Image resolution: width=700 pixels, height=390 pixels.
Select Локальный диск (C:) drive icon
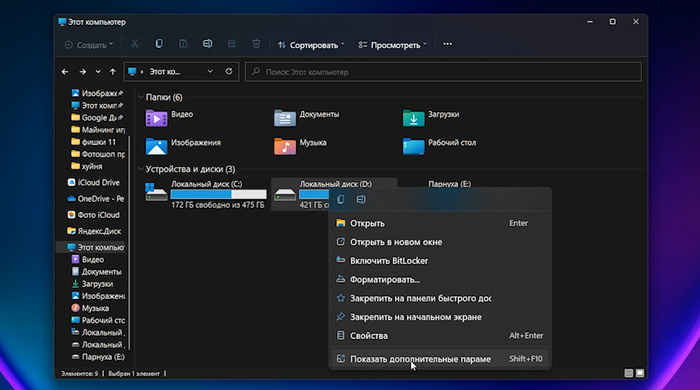[156, 193]
